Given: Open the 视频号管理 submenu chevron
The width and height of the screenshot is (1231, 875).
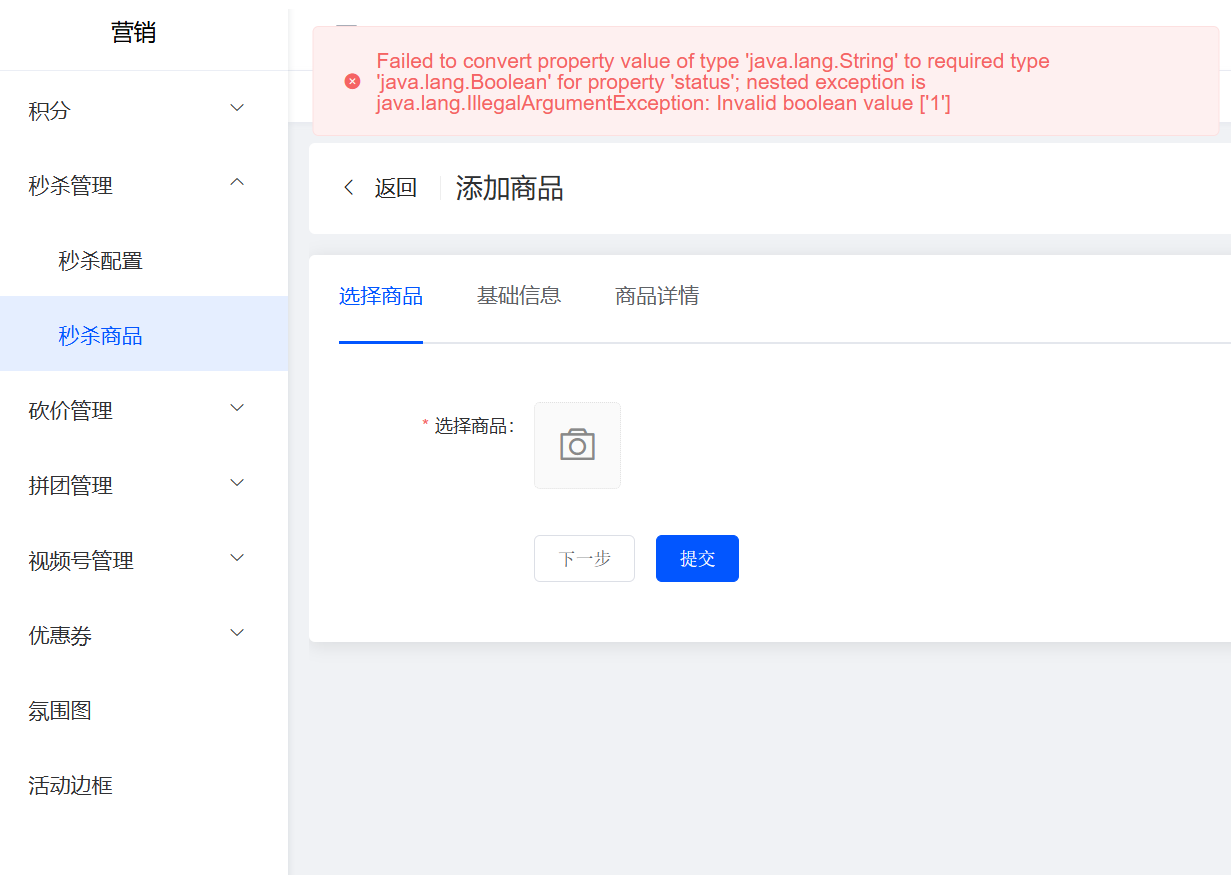Looking at the screenshot, I should (x=237, y=558).
